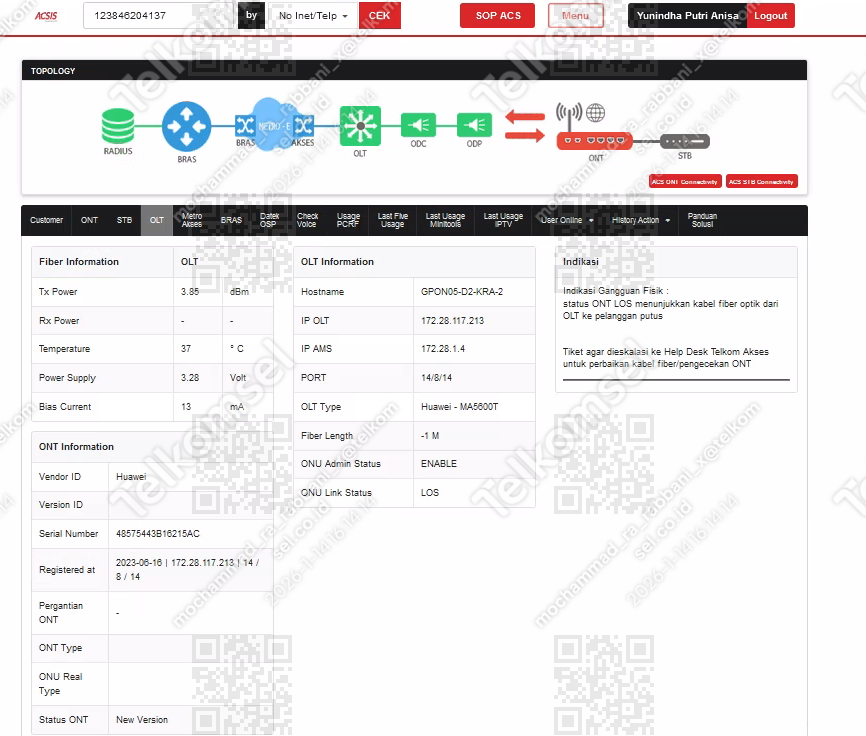Click Bias Current value 13
The height and width of the screenshot is (736, 866).
[x=186, y=407]
